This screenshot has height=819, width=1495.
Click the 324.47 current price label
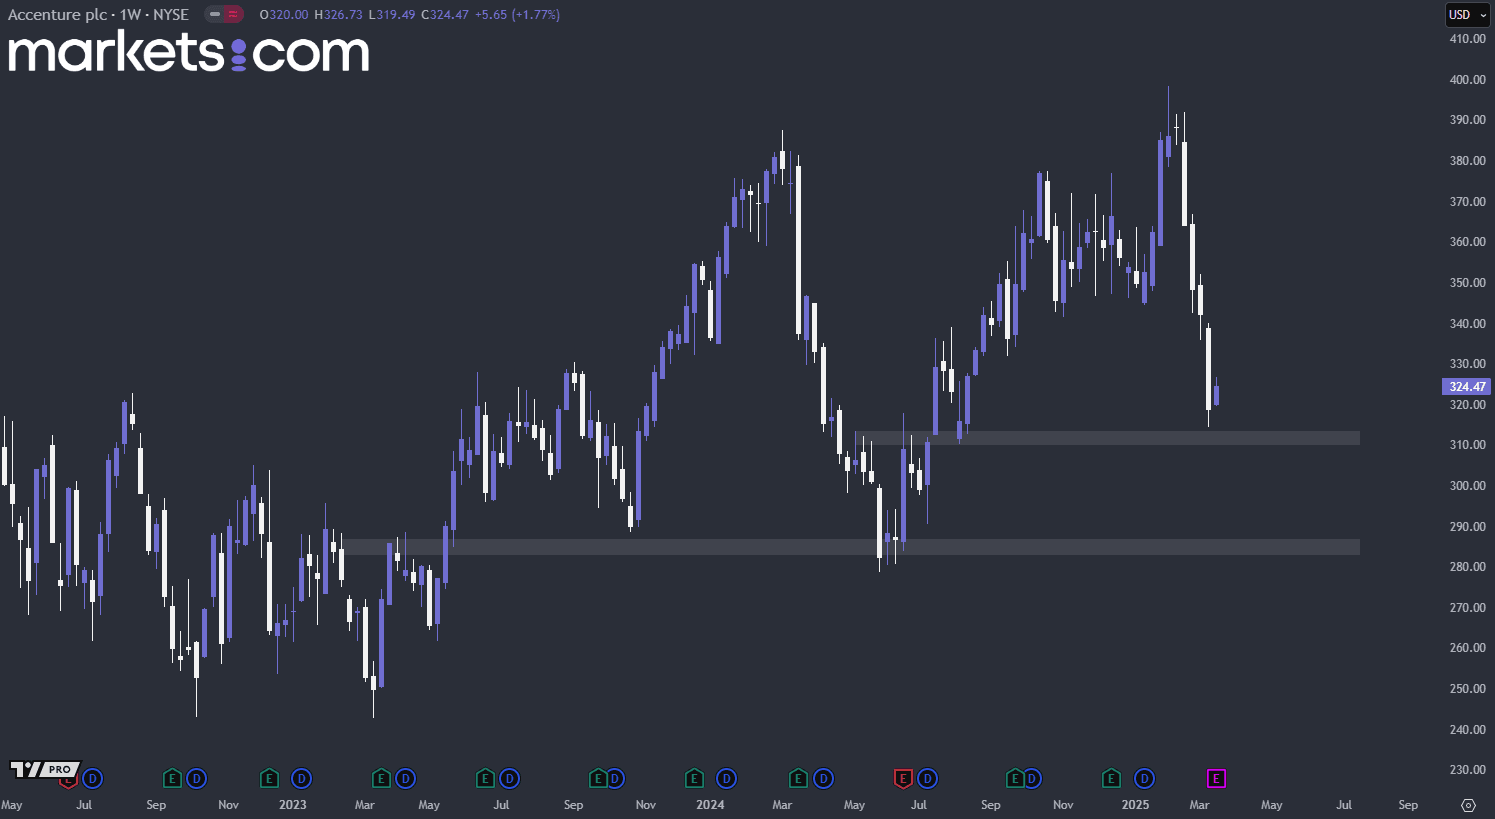pyautogui.click(x=1467, y=387)
